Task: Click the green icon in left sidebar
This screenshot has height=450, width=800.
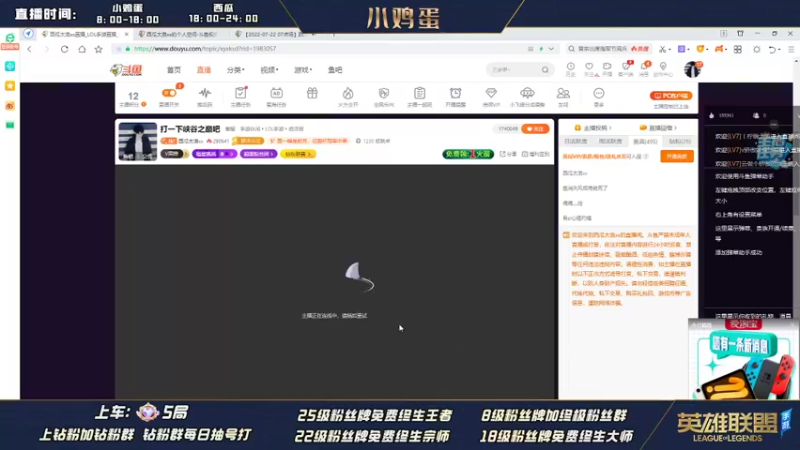Action: (x=10, y=125)
